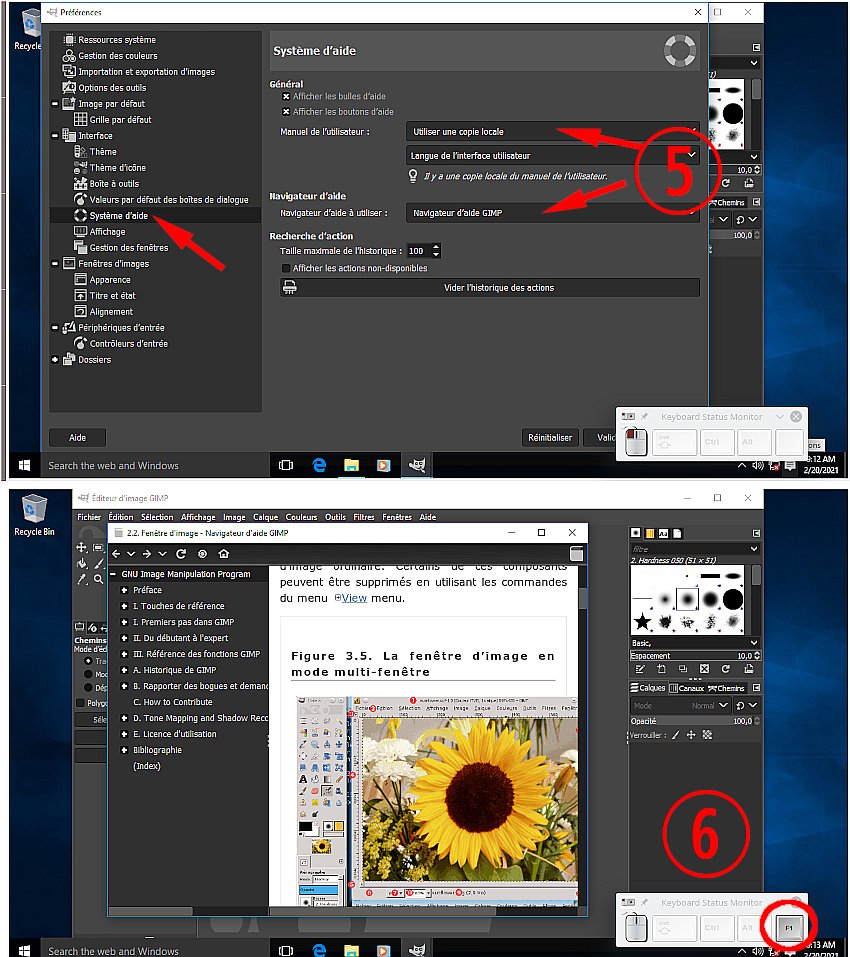Go to help browser home page
850x957 pixels.
[224, 554]
